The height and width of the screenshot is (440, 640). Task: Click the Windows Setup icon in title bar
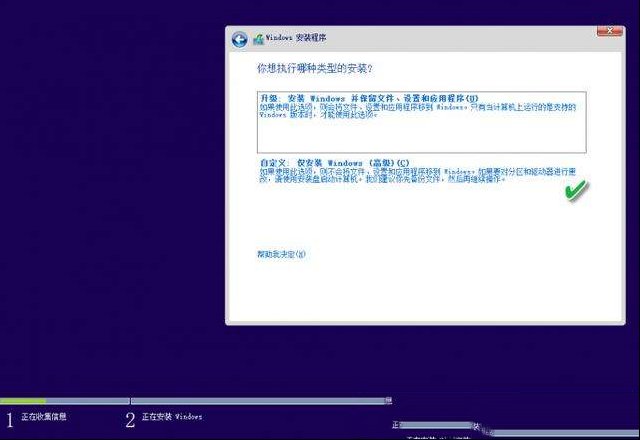[x=258, y=39]
